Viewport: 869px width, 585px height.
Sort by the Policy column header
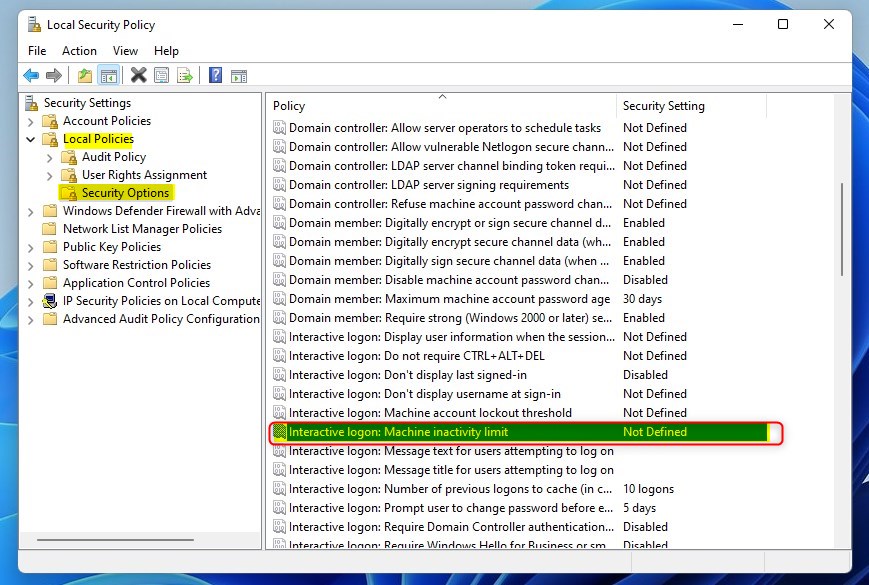[440, 106]
